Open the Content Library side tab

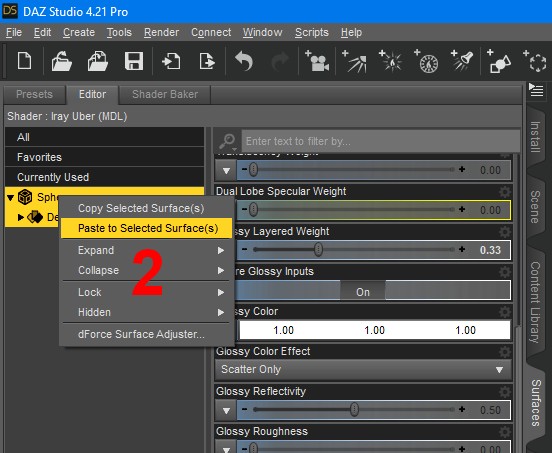tap(535, 302)
